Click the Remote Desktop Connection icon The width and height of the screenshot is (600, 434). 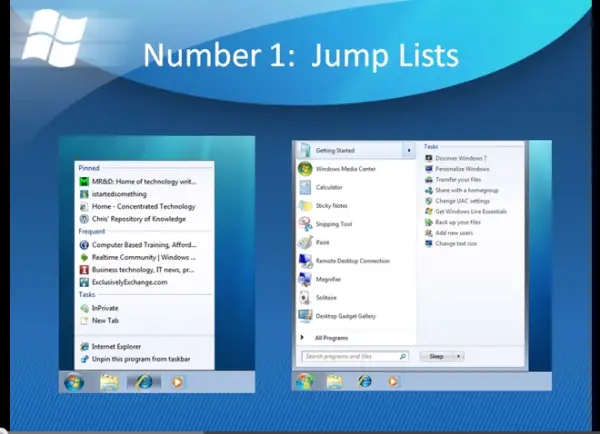[x=305, y=261]
